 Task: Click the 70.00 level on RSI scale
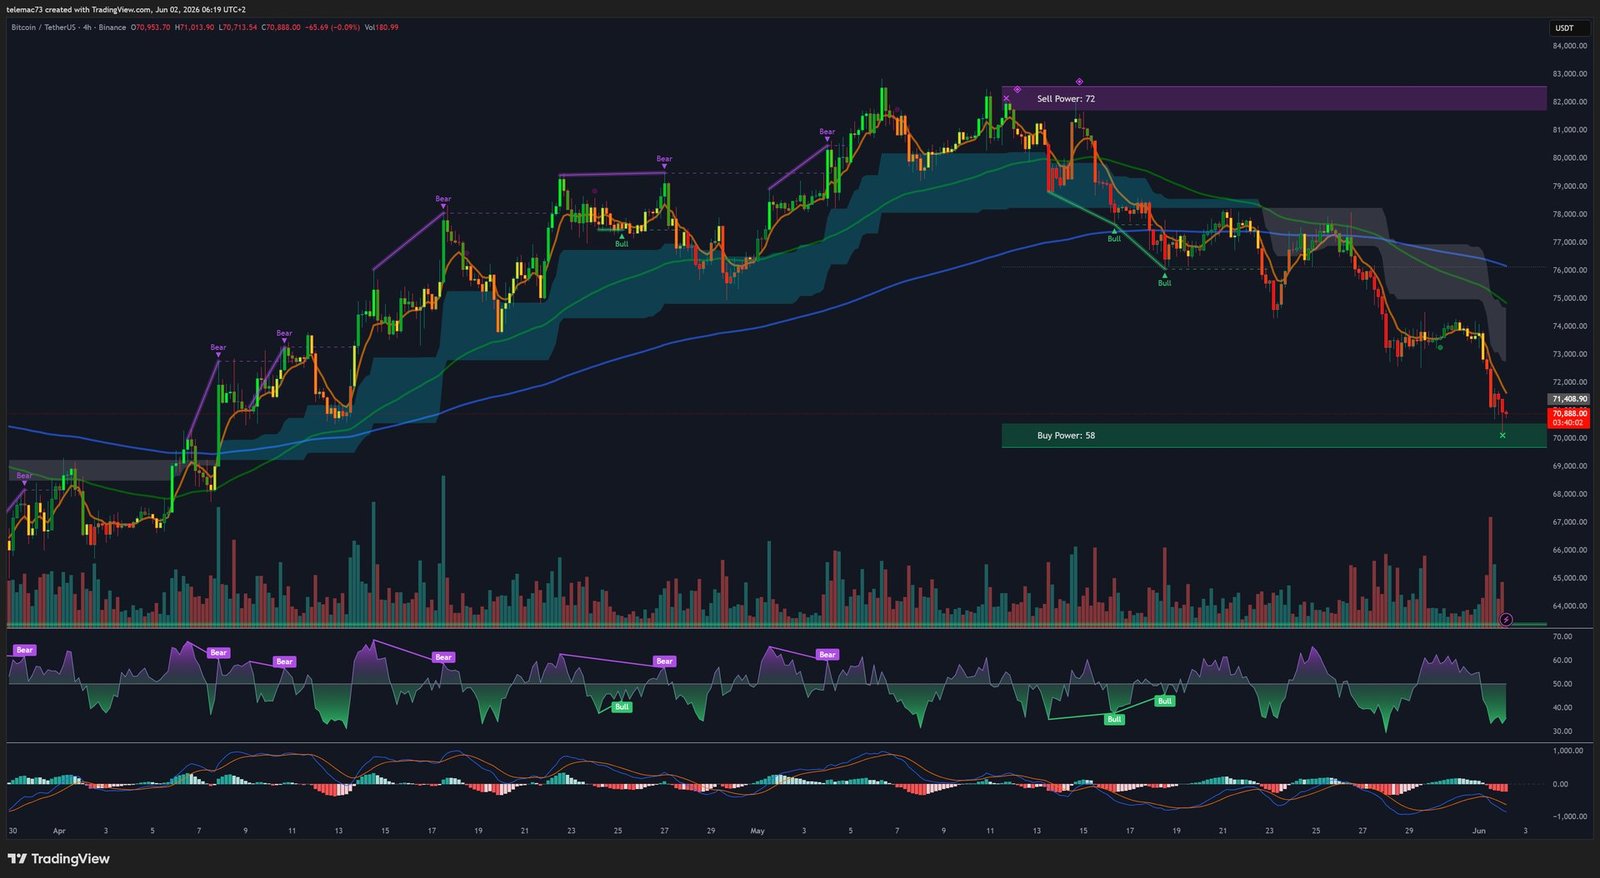click(x=1562, y=636)
